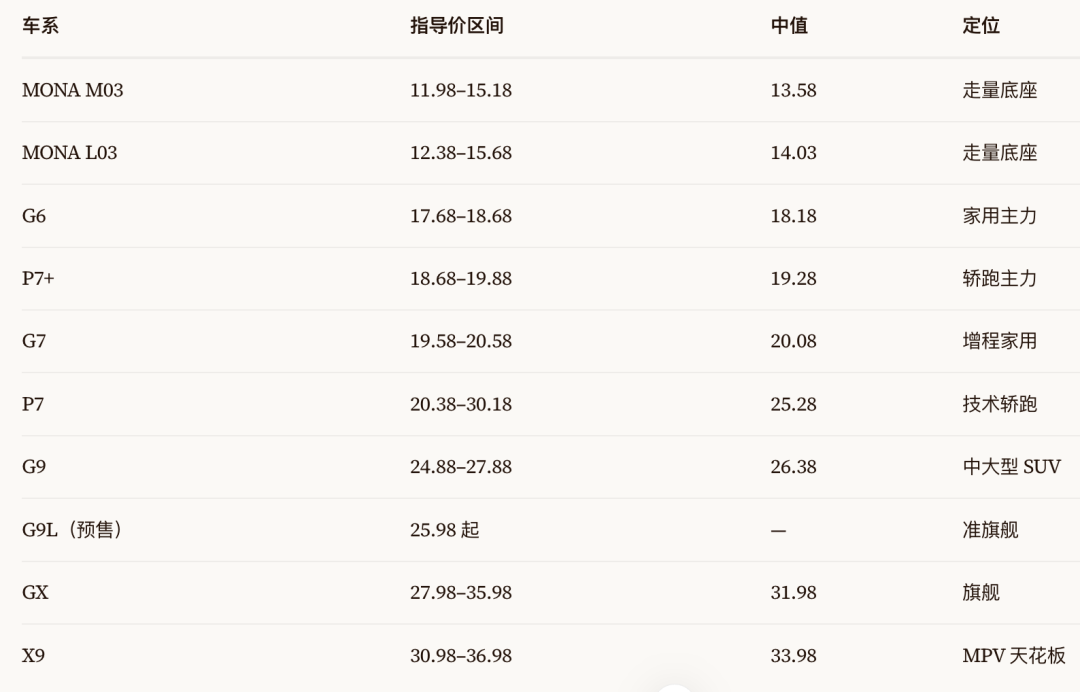Click the 定位 column header
Image resolution: width=1080 pixels, height=692 pixels.
981,26
